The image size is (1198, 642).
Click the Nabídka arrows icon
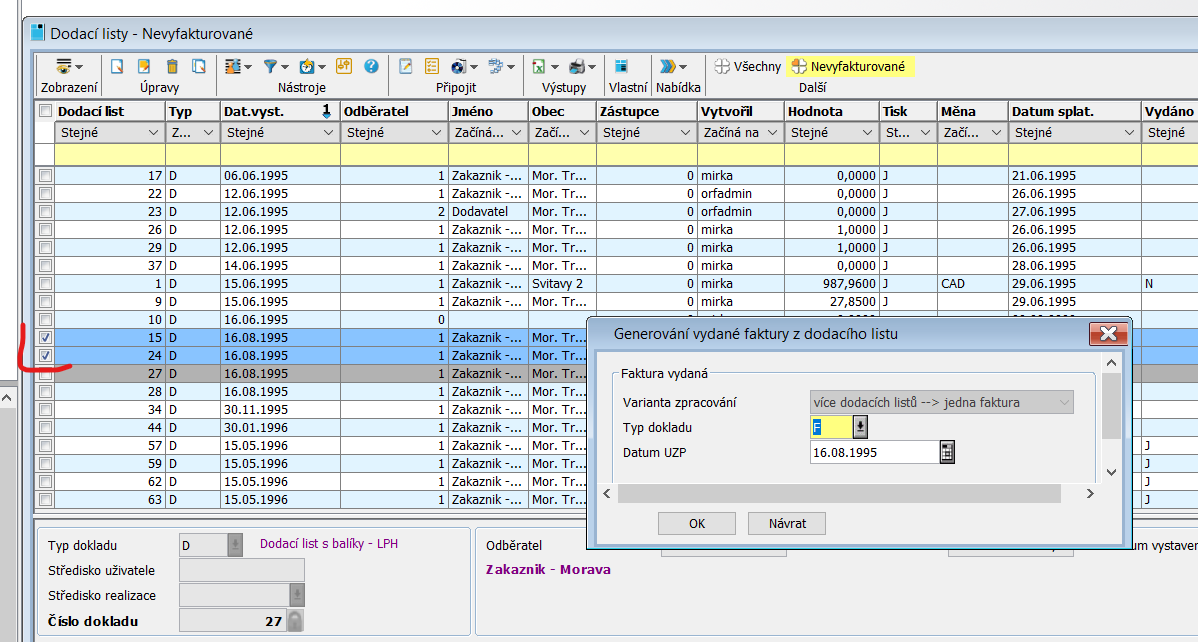[x=668, y=67]
